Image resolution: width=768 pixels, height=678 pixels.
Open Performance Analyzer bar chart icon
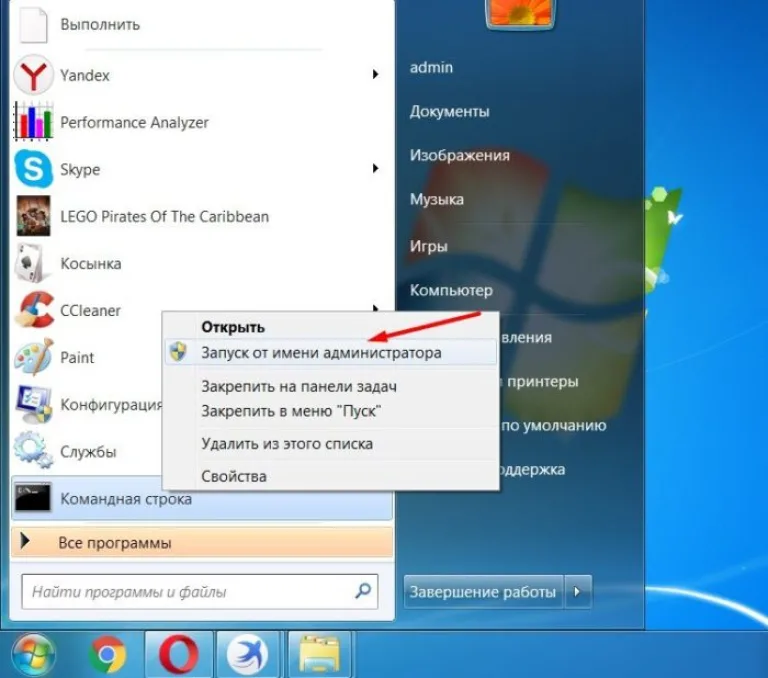(33, 121)
